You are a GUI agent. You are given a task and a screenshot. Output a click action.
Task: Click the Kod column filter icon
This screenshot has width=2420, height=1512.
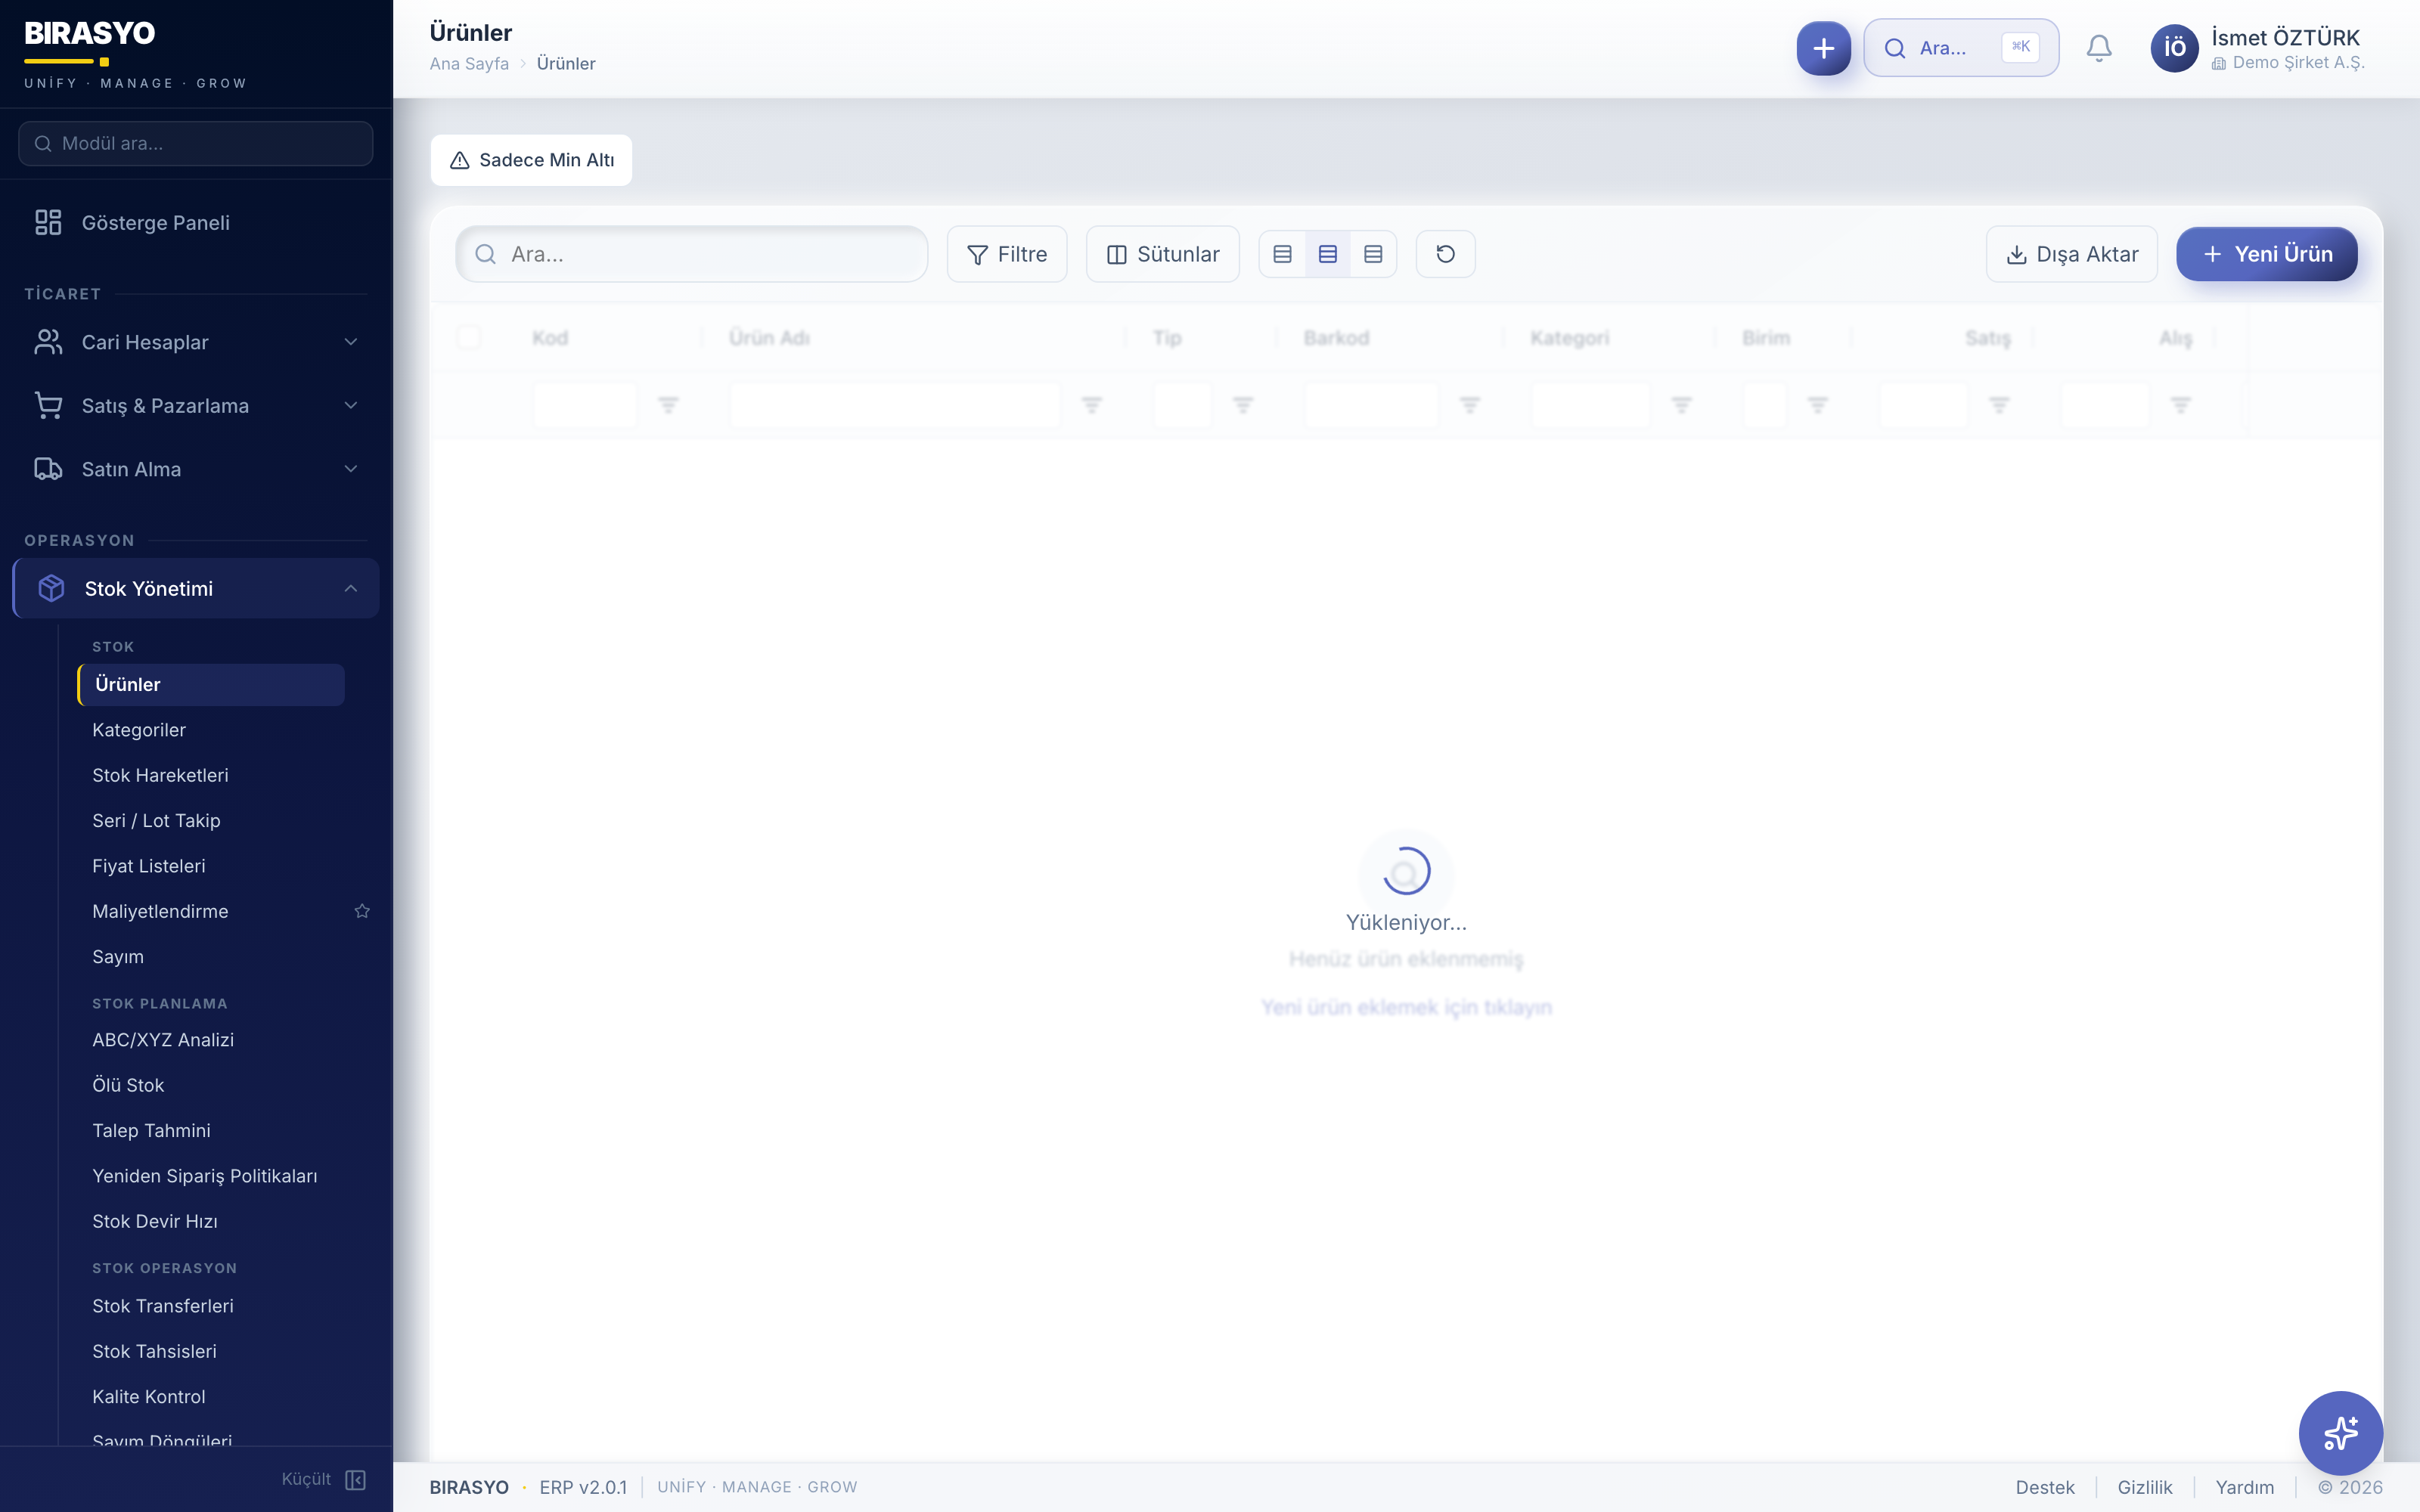(668, 405)
